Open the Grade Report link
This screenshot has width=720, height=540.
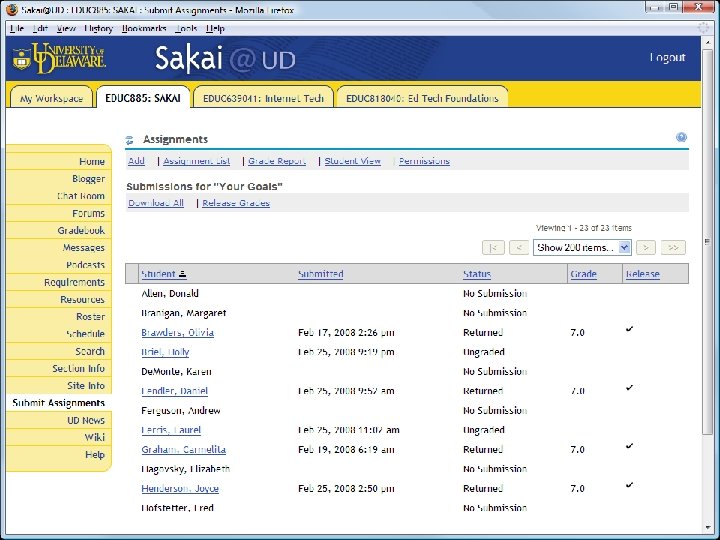click(x=277, y=161)
